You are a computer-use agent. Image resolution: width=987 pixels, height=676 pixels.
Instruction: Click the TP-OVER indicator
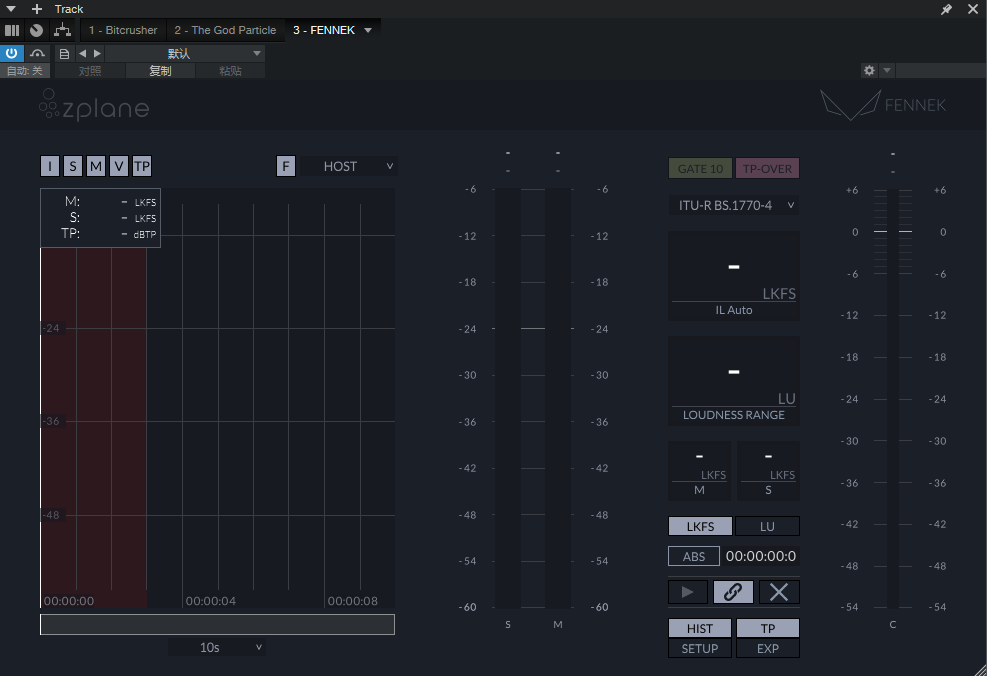click(x=767, y=169)
